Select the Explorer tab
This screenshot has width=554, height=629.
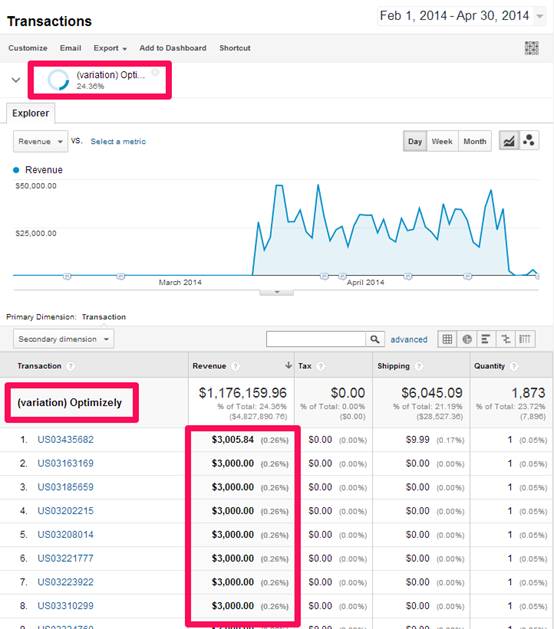pyautogui.click(x=30, y=113)
